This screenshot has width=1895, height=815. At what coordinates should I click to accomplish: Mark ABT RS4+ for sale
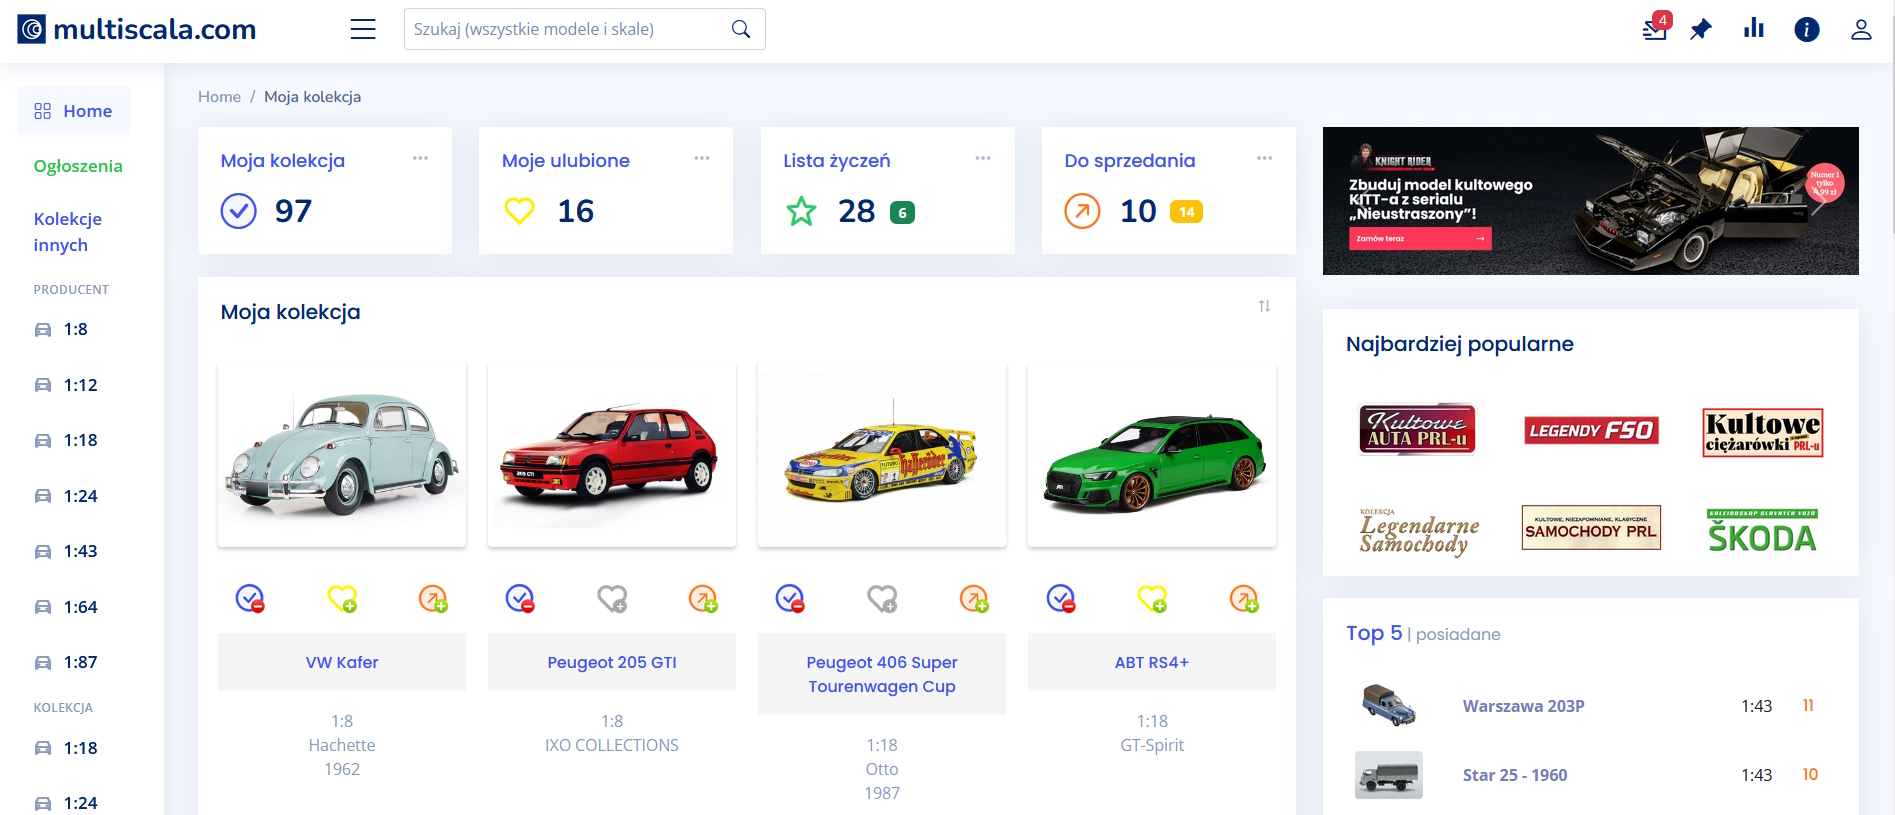[x=1244, y=599]
